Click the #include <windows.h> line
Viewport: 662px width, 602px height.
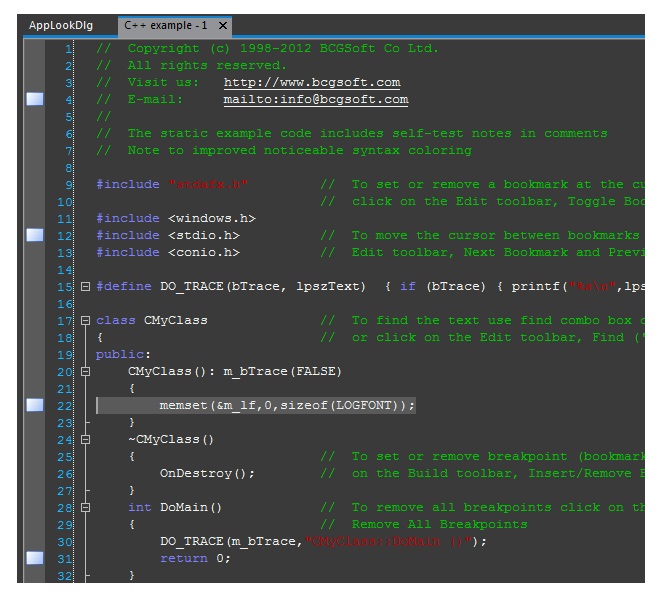tap(175, 218)
